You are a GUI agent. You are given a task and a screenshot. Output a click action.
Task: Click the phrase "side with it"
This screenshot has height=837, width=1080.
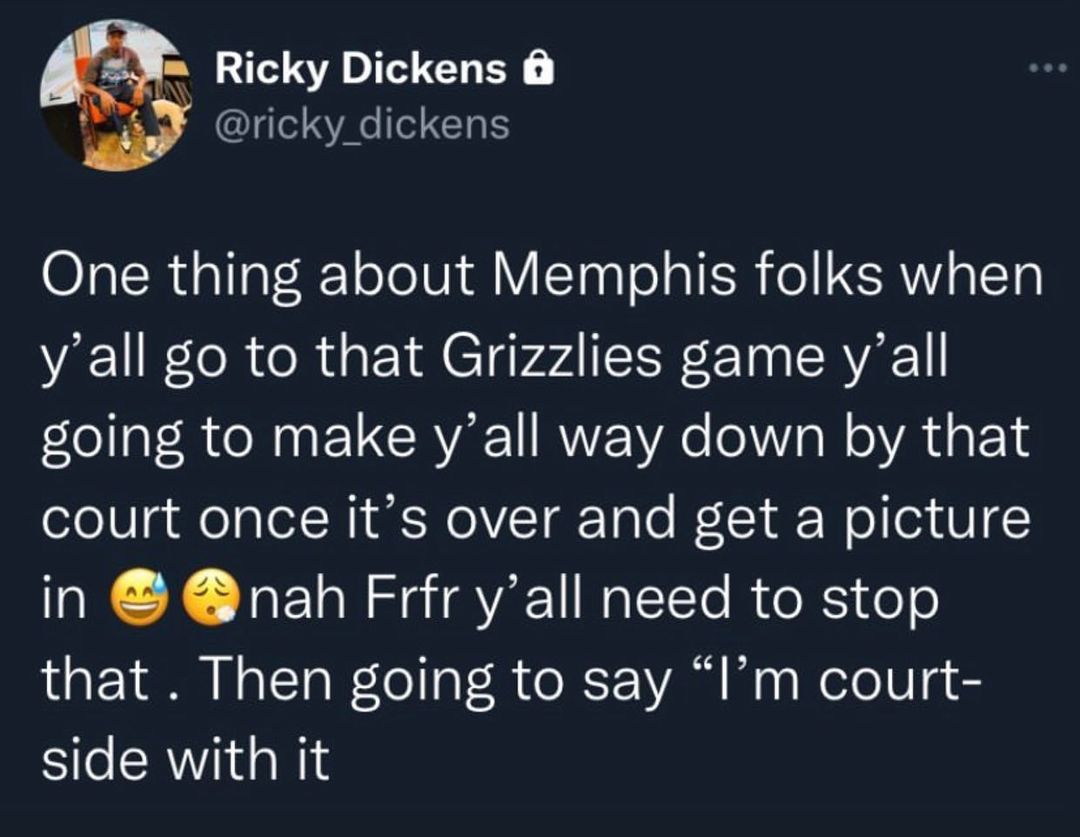point(186,761)
